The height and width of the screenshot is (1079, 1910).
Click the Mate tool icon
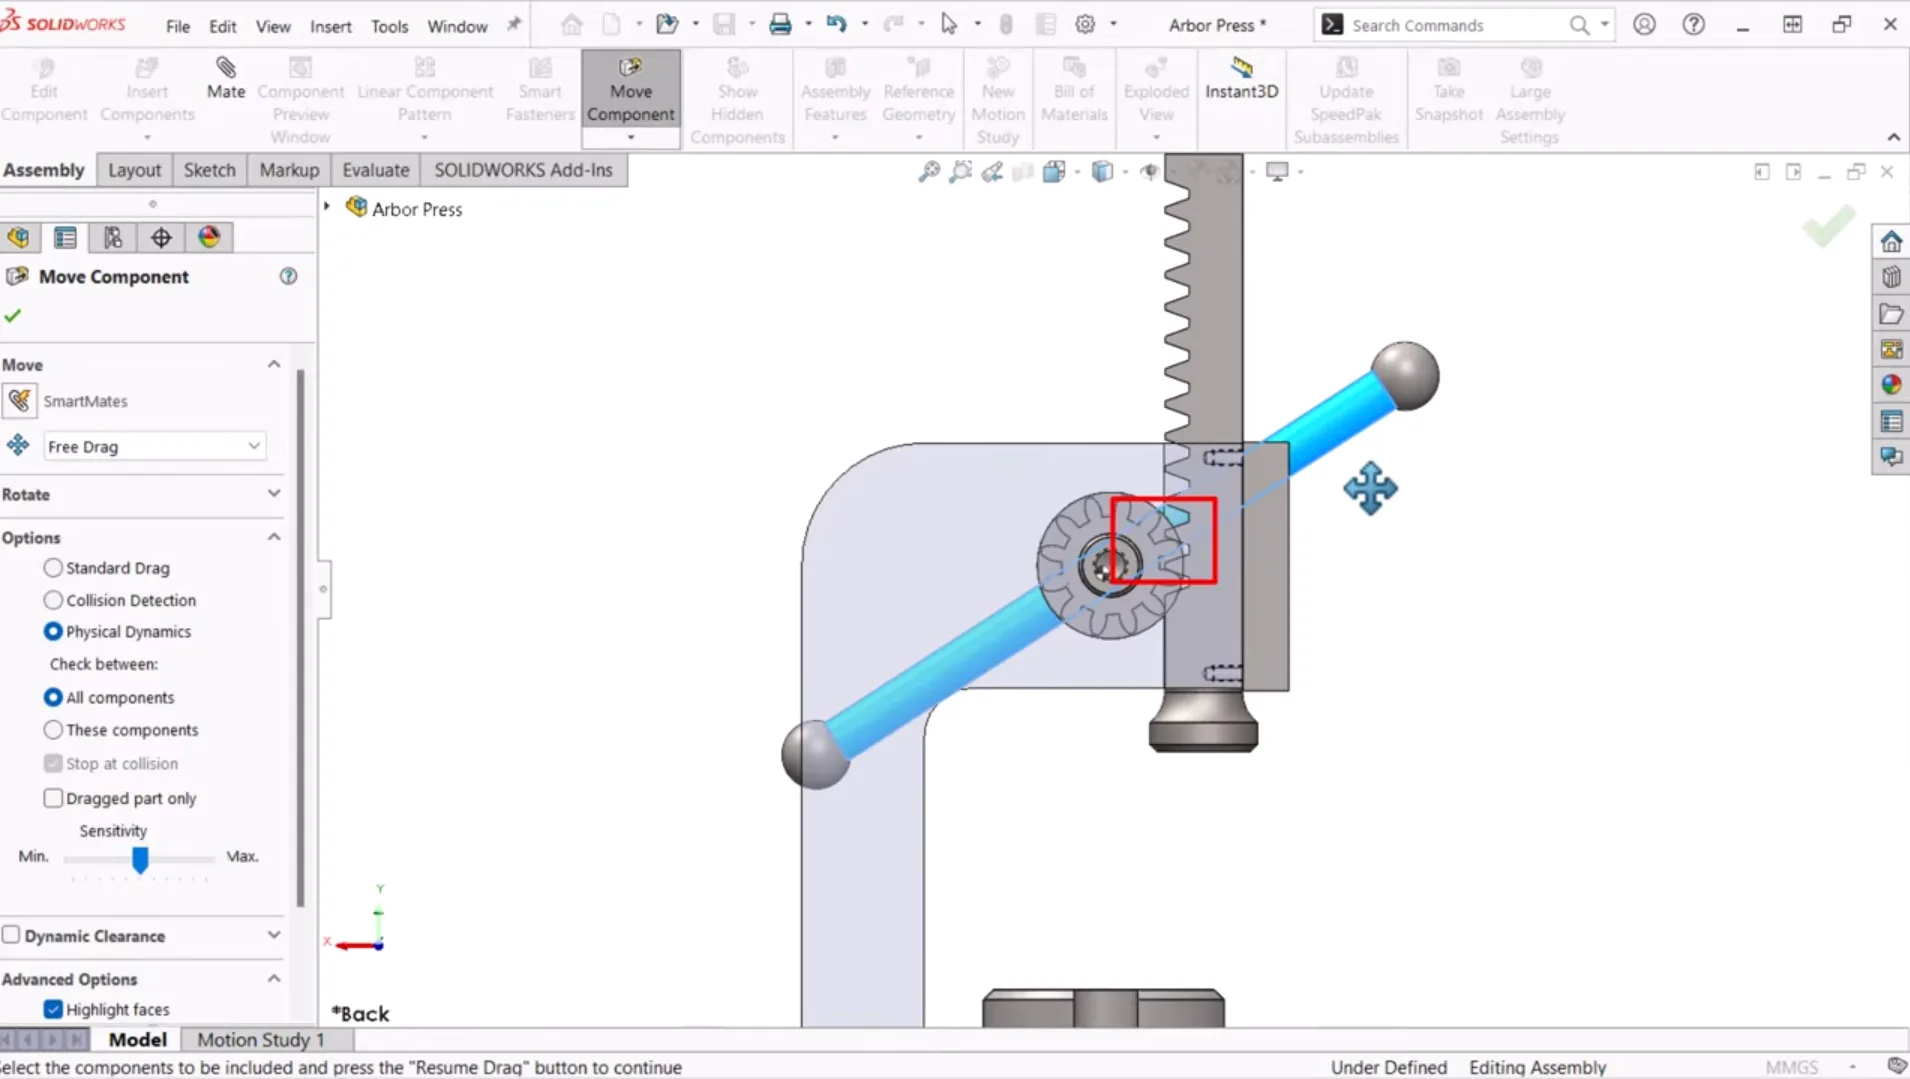[225, 77]
